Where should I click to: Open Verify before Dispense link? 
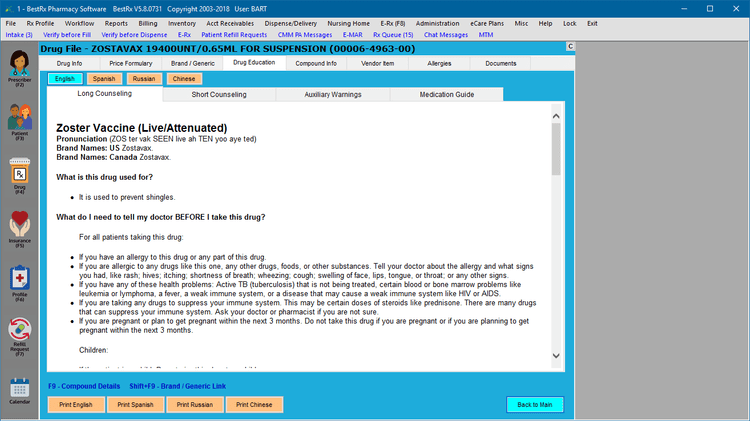134,35
